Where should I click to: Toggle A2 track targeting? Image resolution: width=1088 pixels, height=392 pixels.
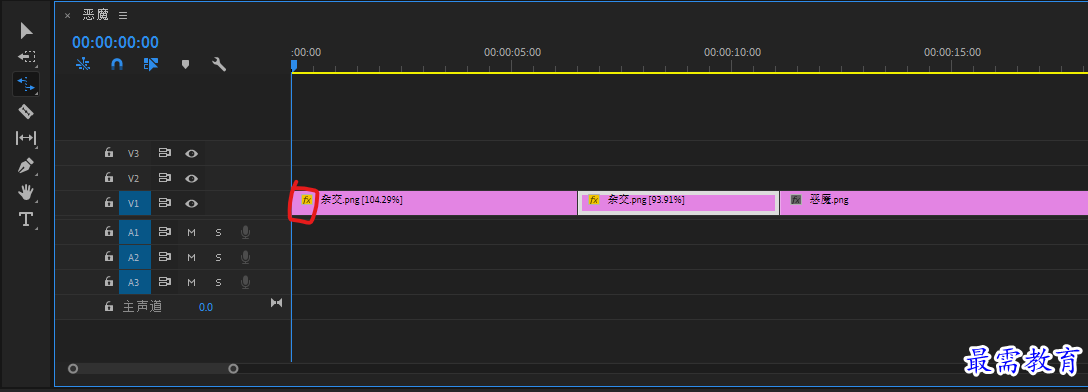tap(134, 257)
